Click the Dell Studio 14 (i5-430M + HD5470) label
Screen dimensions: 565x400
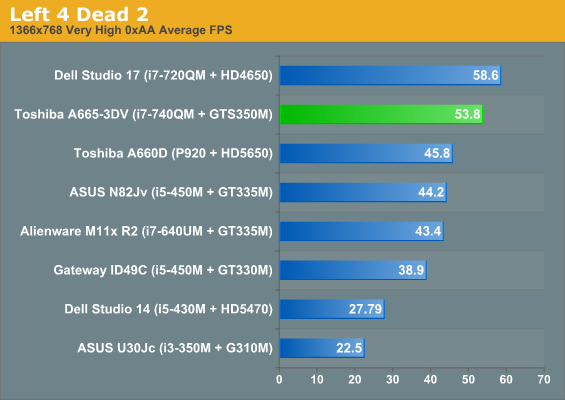tap(168, 309)
